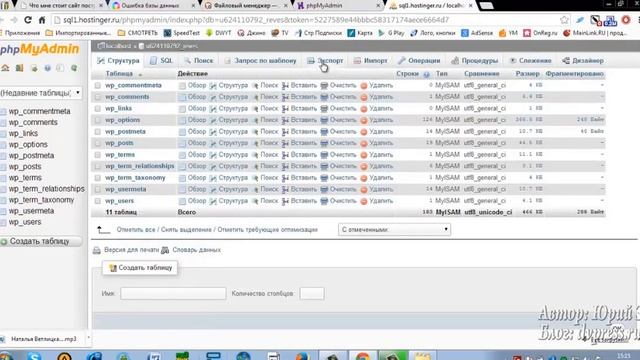Screen dimensions: 640x360
Task: Tick the checkbox for wp_options
Action: point(98,120)
